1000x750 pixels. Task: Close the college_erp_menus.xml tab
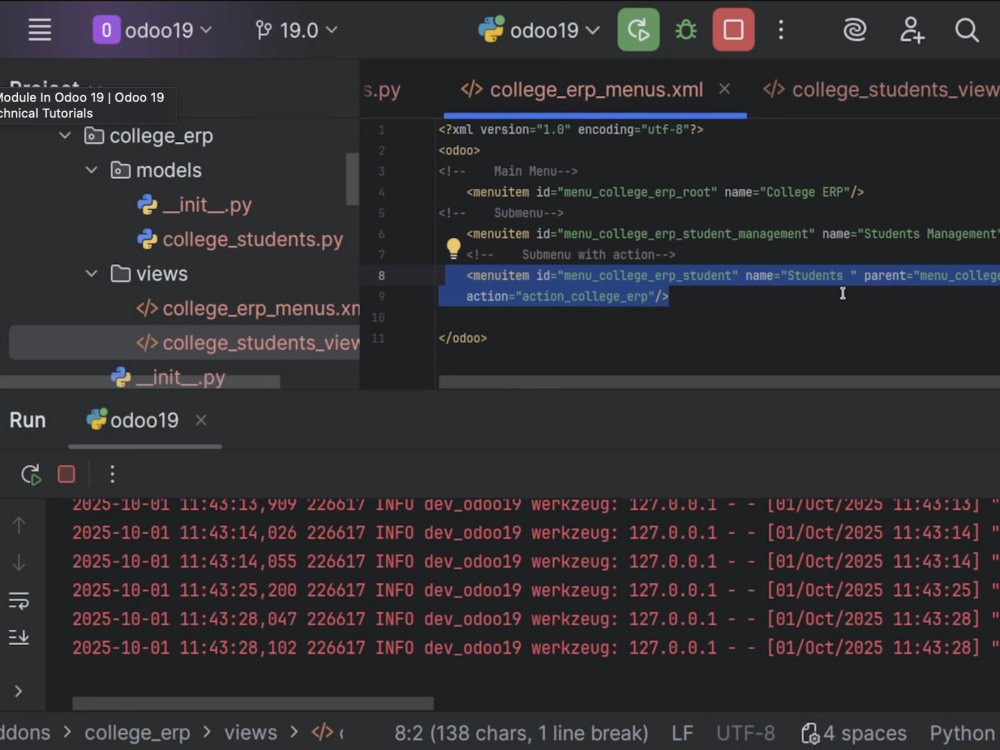tap(724, 89)
